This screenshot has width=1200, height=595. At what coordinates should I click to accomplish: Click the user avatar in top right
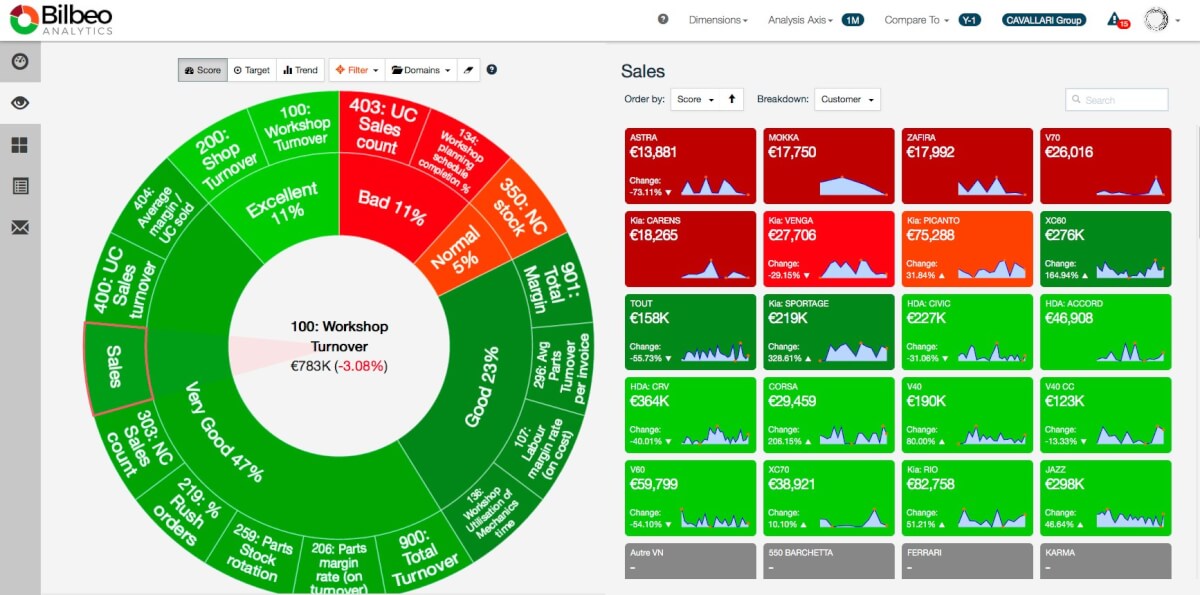(1156, 19)
